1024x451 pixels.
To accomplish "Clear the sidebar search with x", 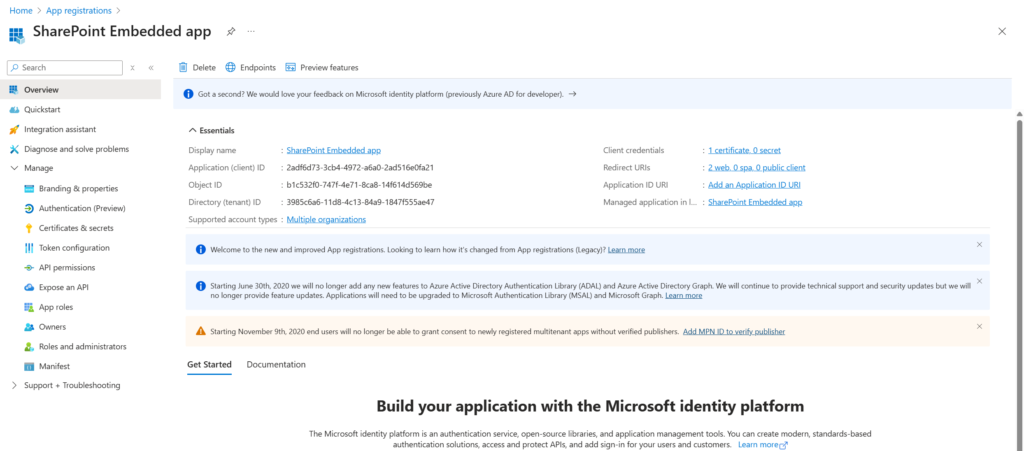I will pos(133,68).
